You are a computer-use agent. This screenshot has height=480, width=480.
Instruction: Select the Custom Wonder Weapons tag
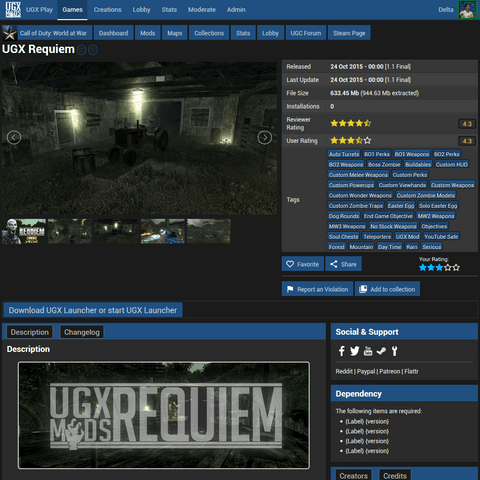[360, 195]
